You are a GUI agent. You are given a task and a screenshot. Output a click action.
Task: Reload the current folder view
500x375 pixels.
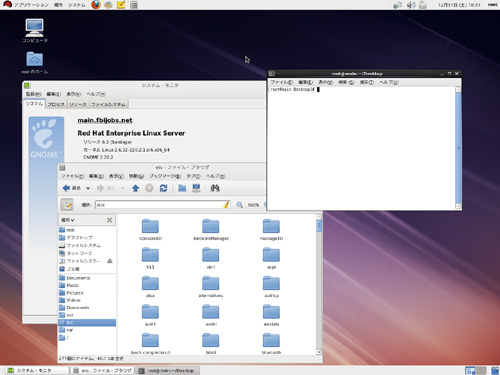pyautogui.click(x=163, y=188)
